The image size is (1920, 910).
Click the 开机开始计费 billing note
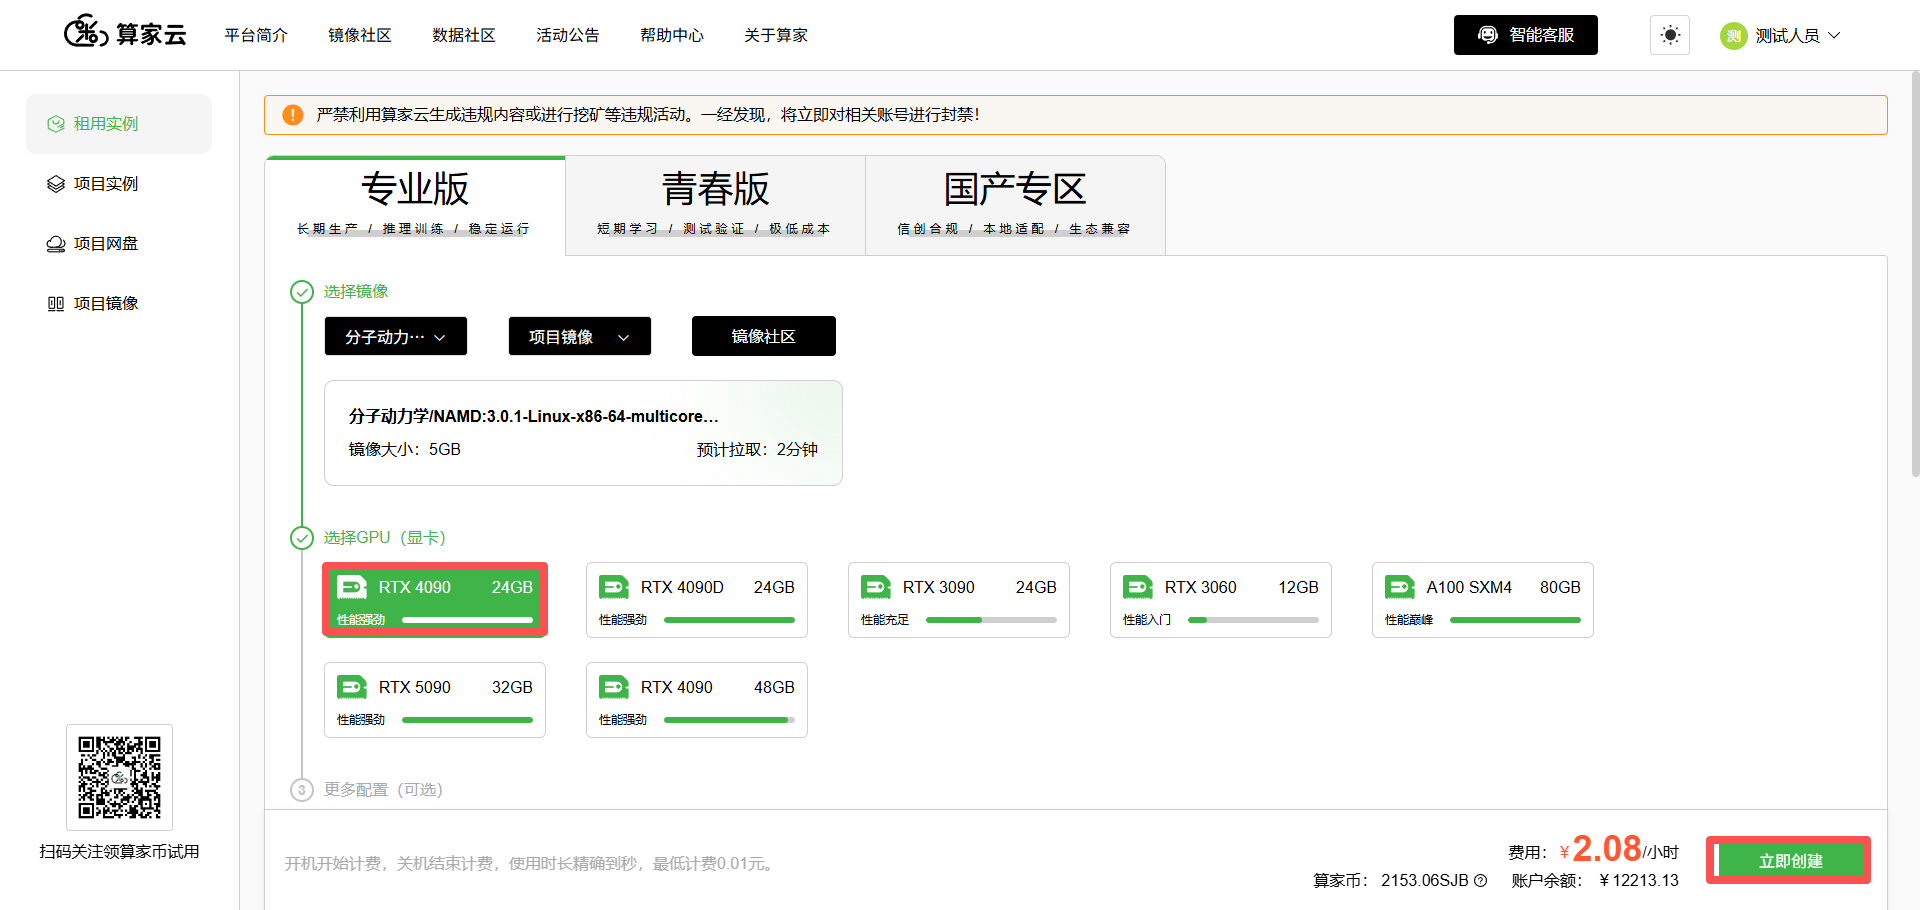[x=532, y=864]
